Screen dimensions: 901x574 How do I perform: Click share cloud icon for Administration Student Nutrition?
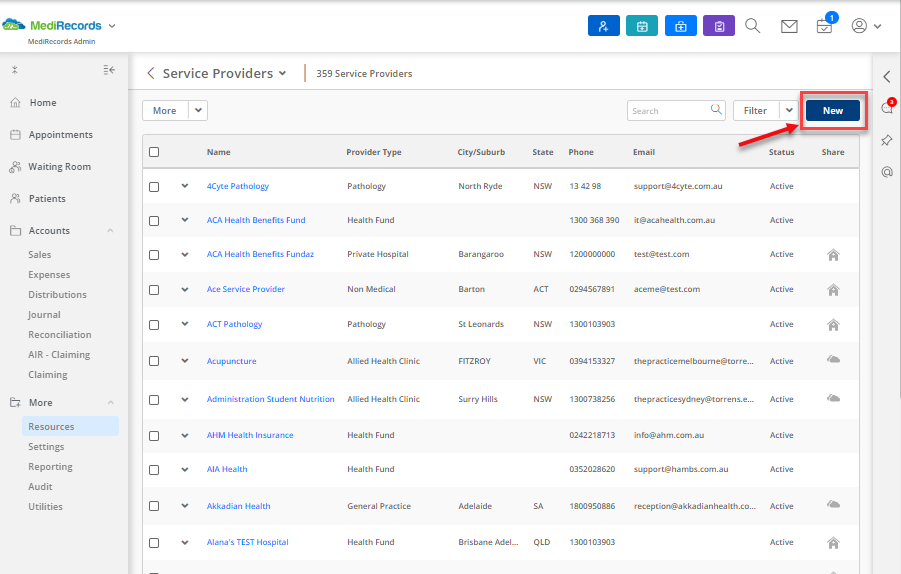(833, 398)
